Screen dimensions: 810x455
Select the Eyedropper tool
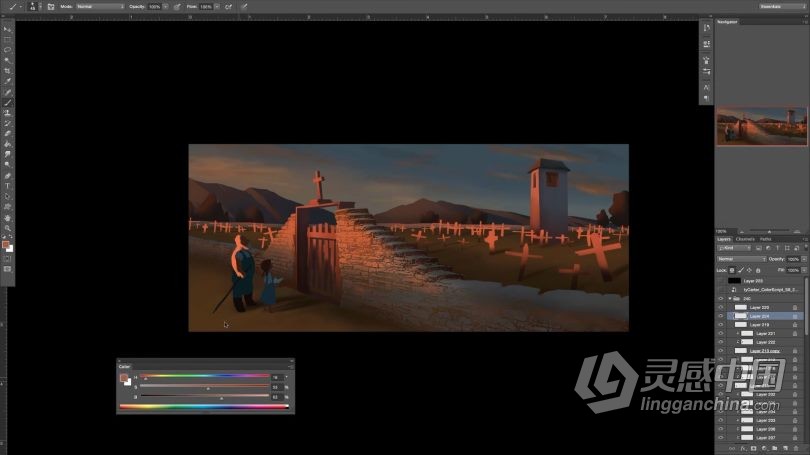(7, 81)
